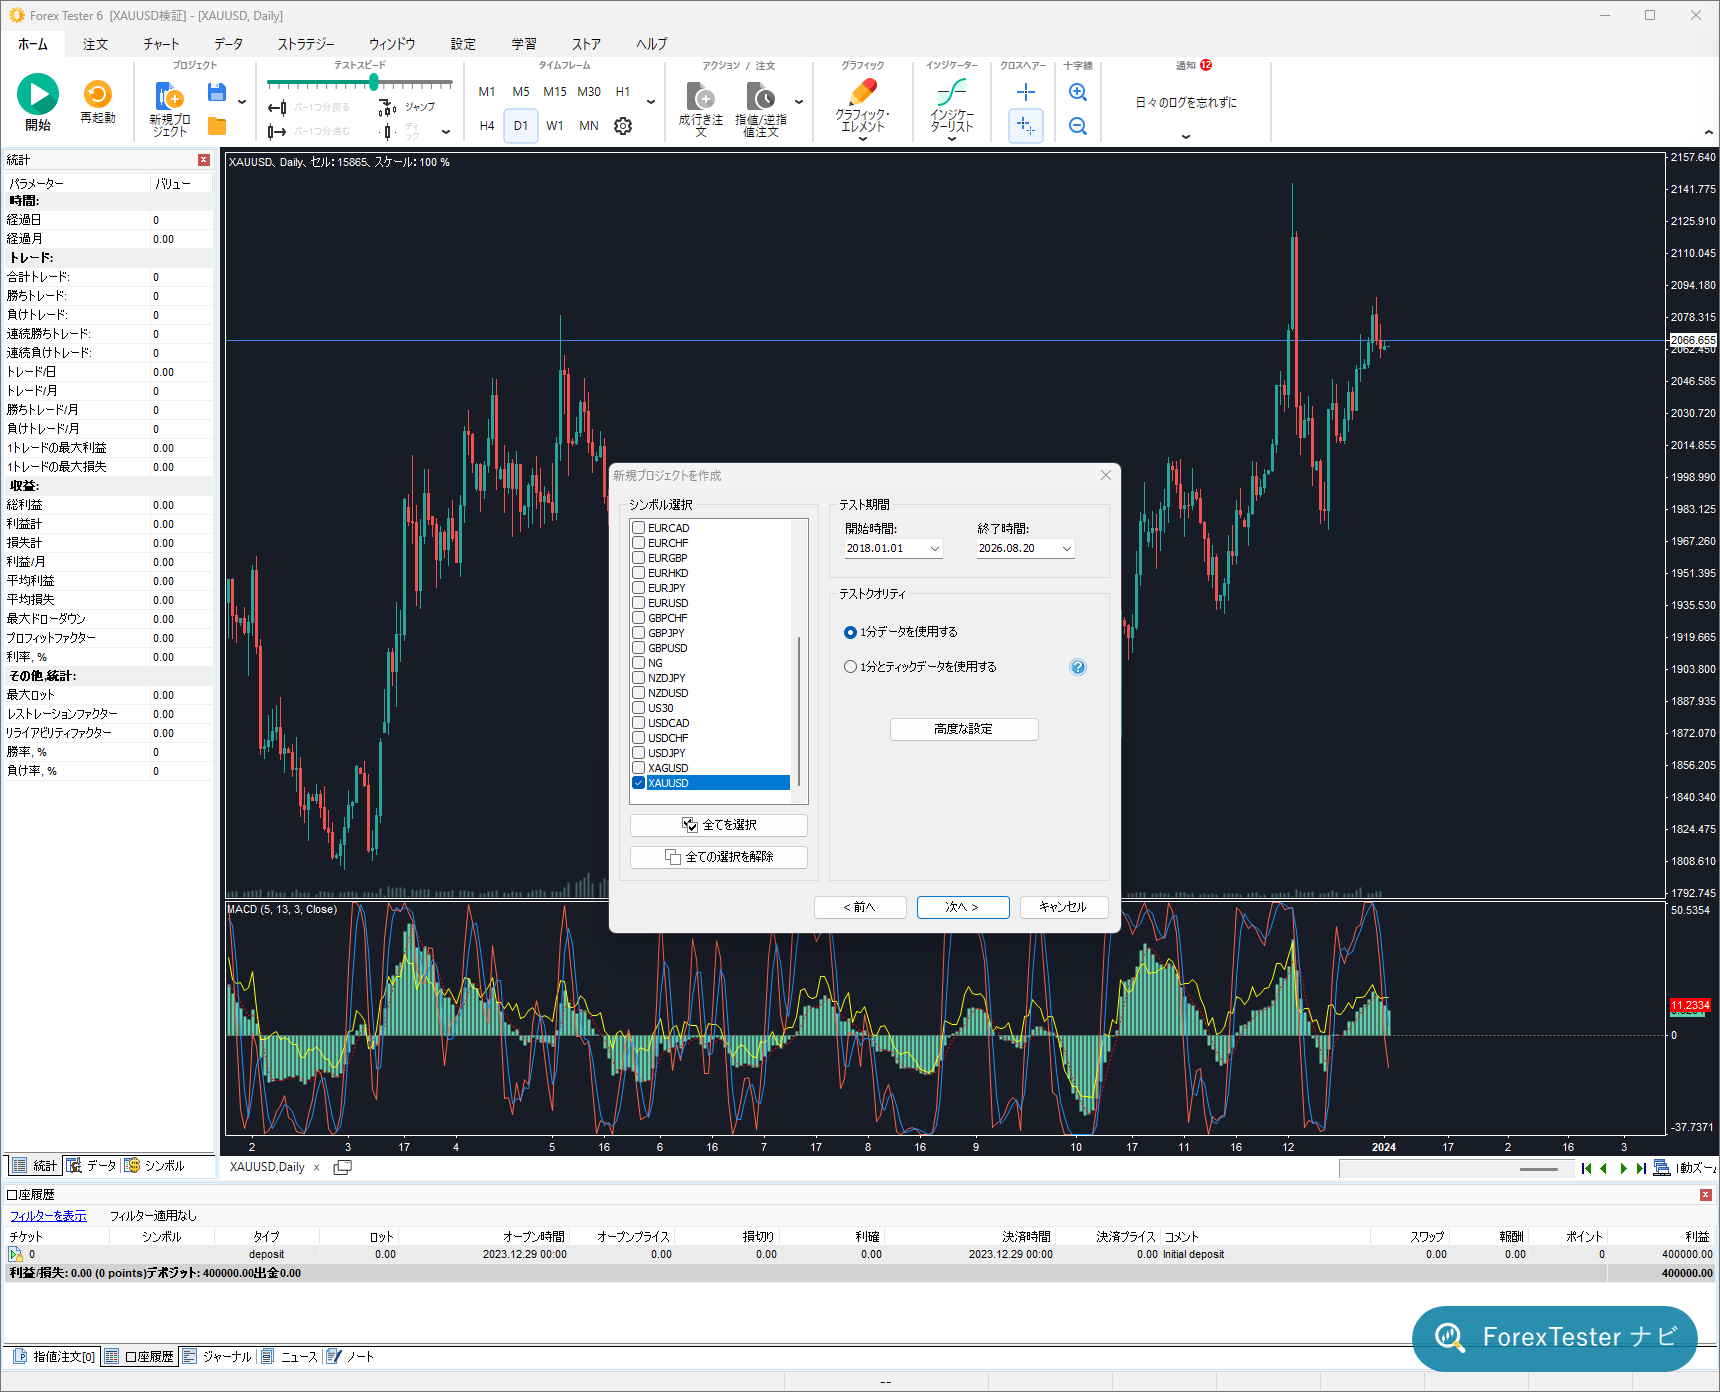Viewport: 1720px width, 1392px height.
Task: Zoom out of the chart
Action: coord(1078,126)
